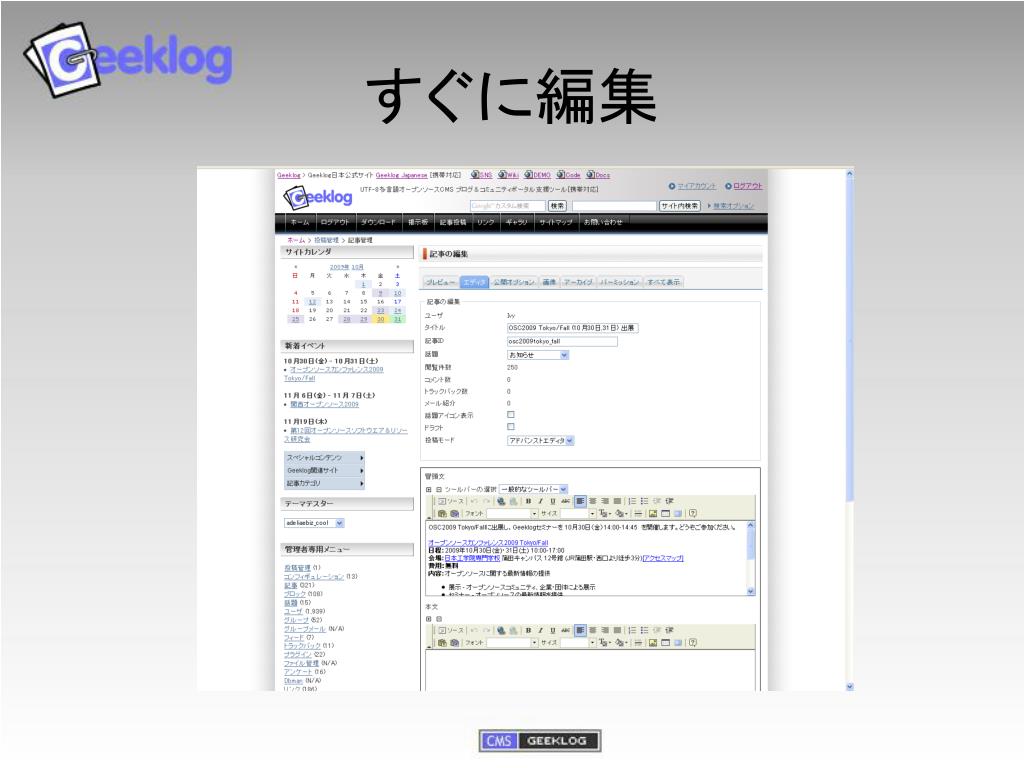
Task: Open 記事投稿 in the black navigation bar
Action: click(x=453, y=222)
